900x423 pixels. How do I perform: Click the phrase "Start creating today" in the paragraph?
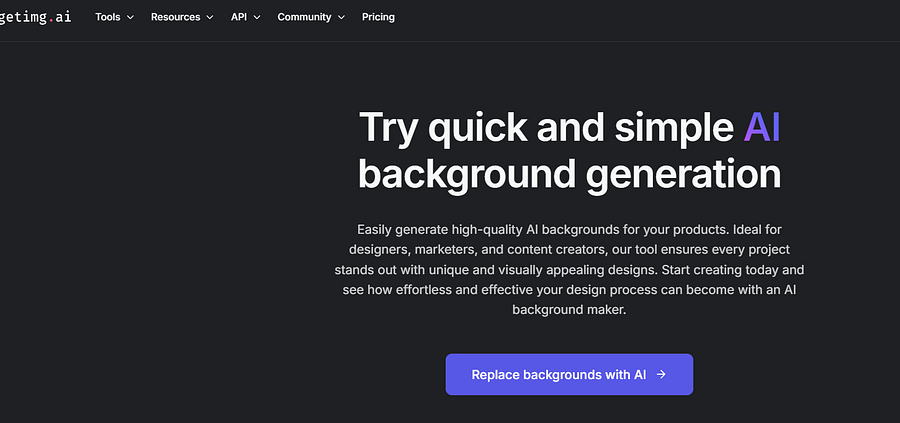click(x=718, y=270)
